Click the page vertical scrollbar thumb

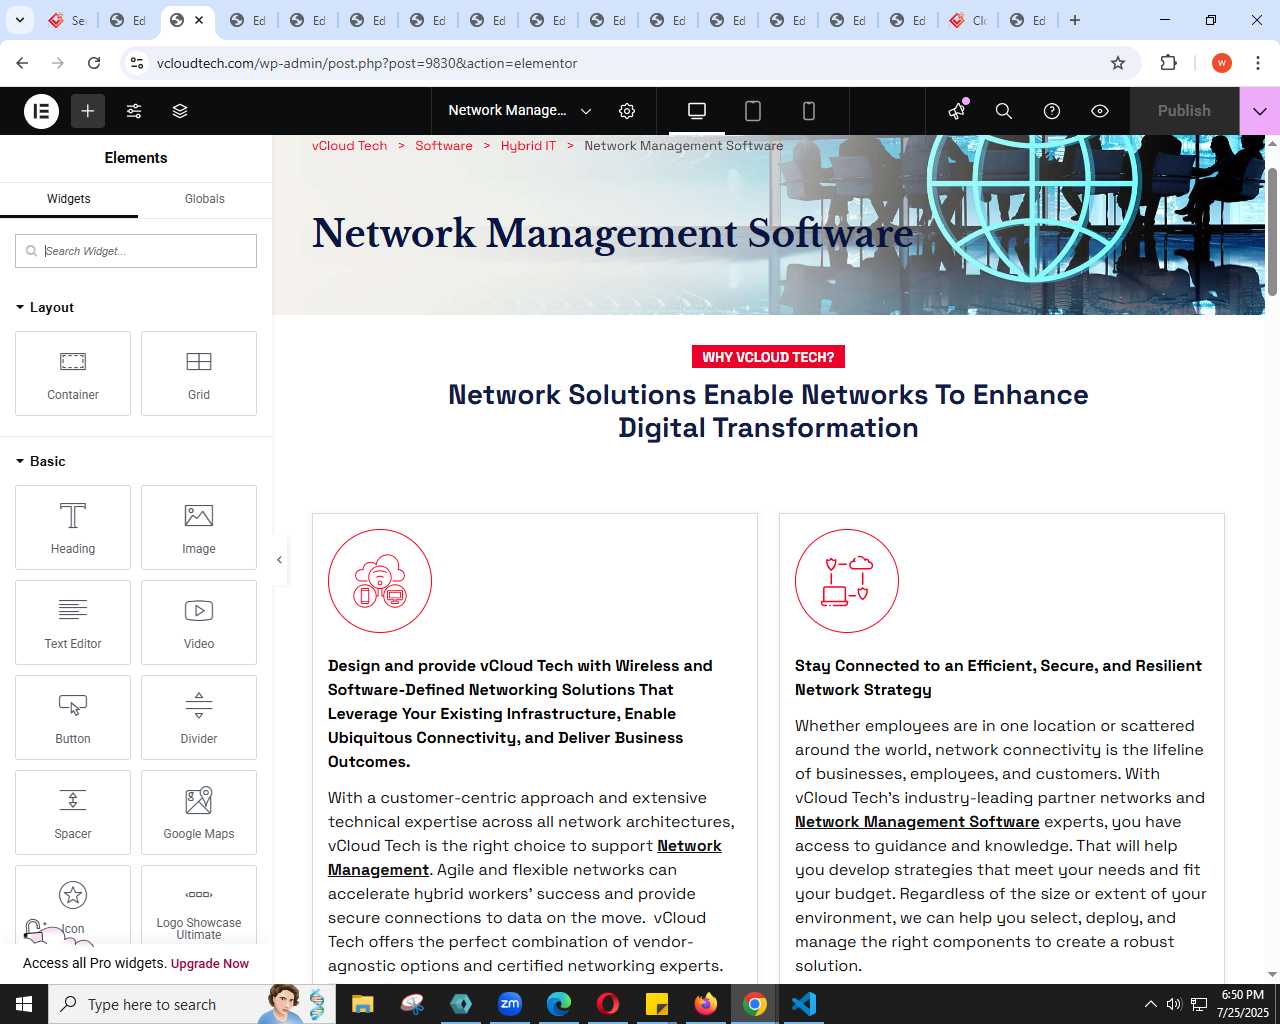coord(1272,230)
